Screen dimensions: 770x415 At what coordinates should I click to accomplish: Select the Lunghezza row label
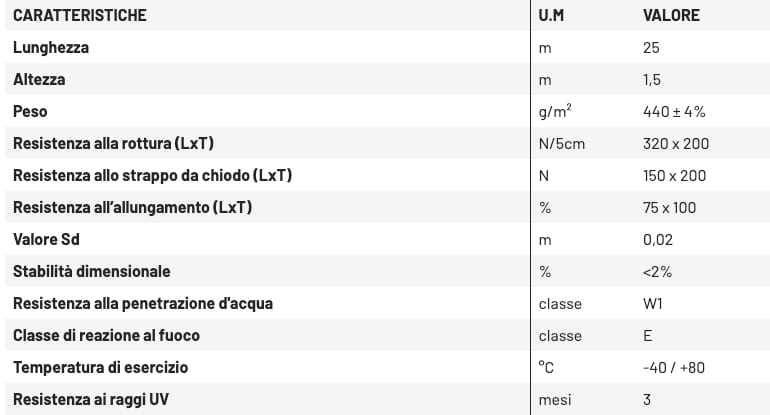coord(51,47)
